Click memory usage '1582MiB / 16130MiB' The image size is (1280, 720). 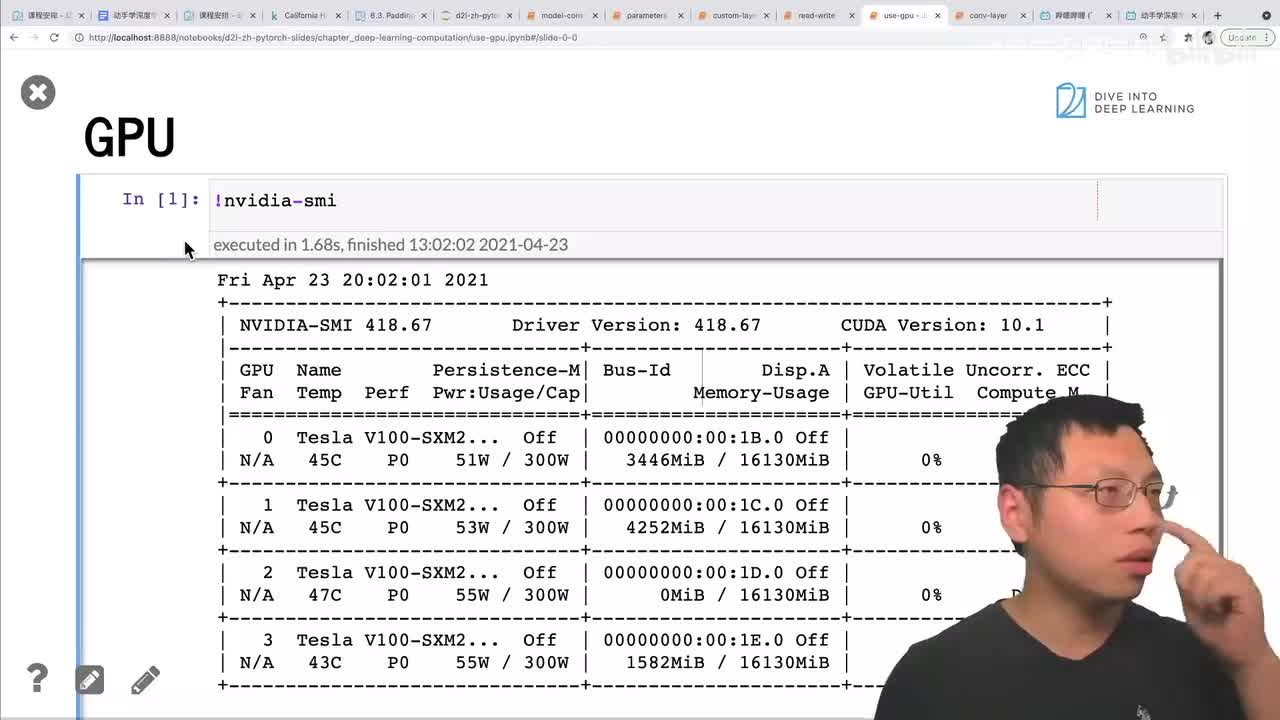[727, 662]
